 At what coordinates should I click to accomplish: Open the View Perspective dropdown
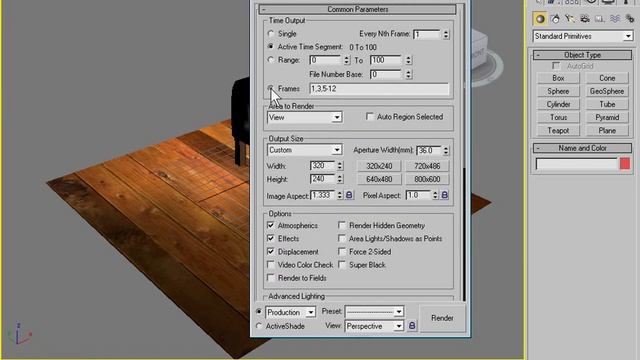coord(374,326)
